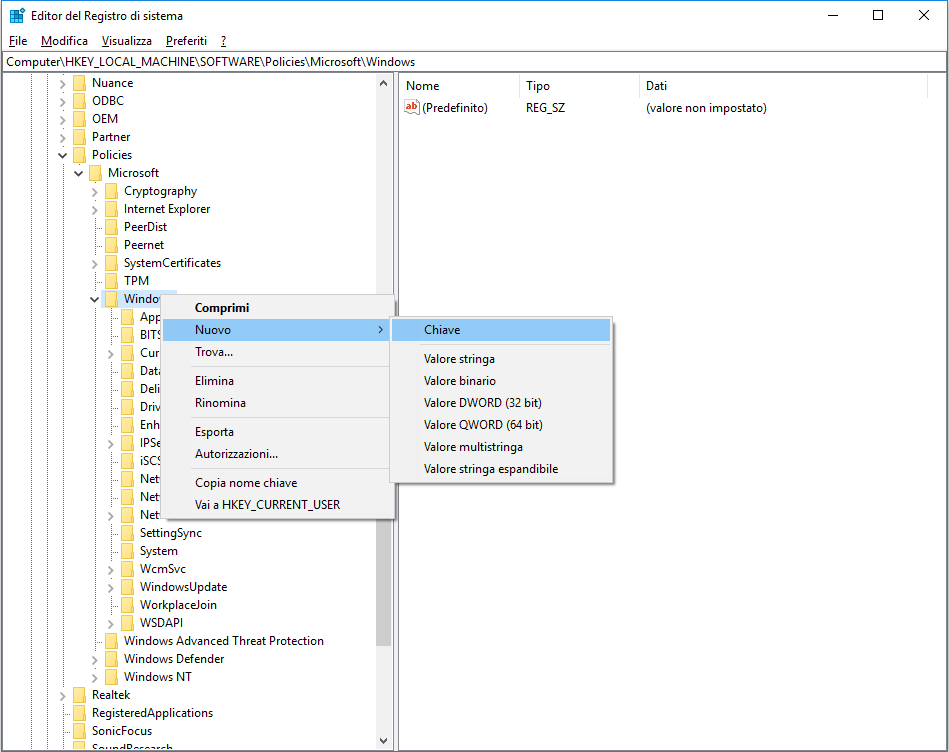Open the Modifica menu
949x752 pixels.
click(64, 41)
